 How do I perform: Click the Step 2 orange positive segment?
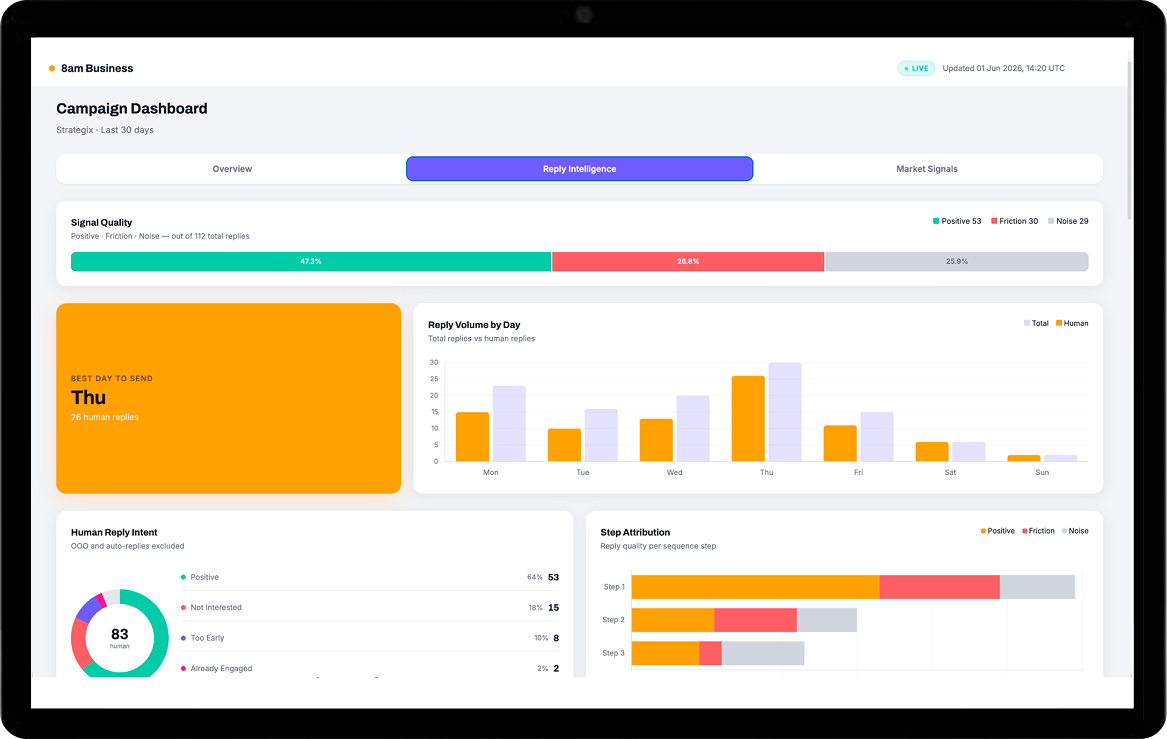click(673, 620)
